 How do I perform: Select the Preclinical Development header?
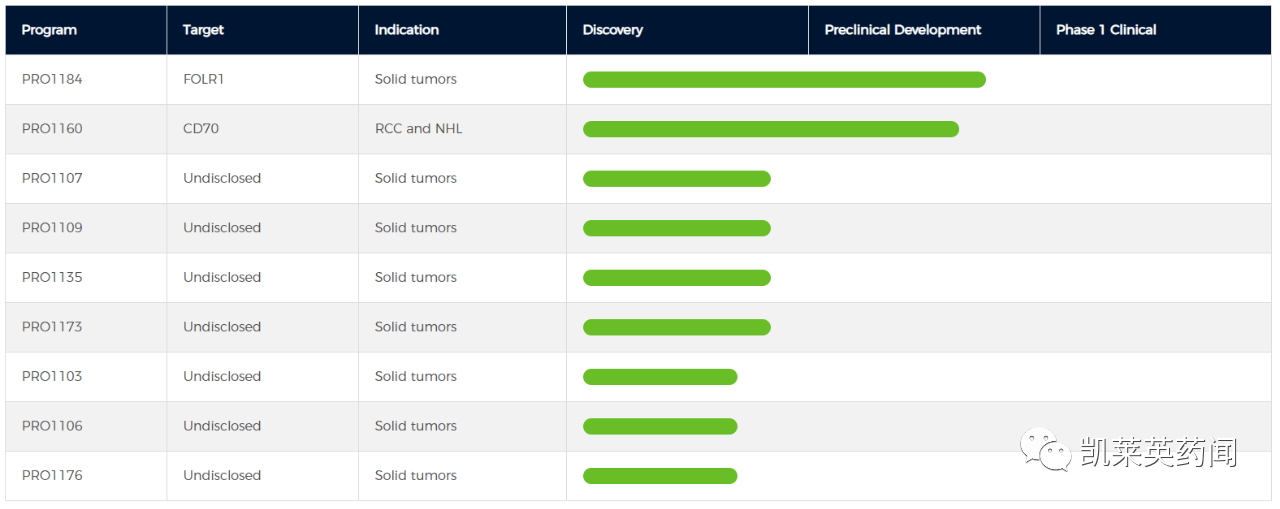click(x=902, y=30)
